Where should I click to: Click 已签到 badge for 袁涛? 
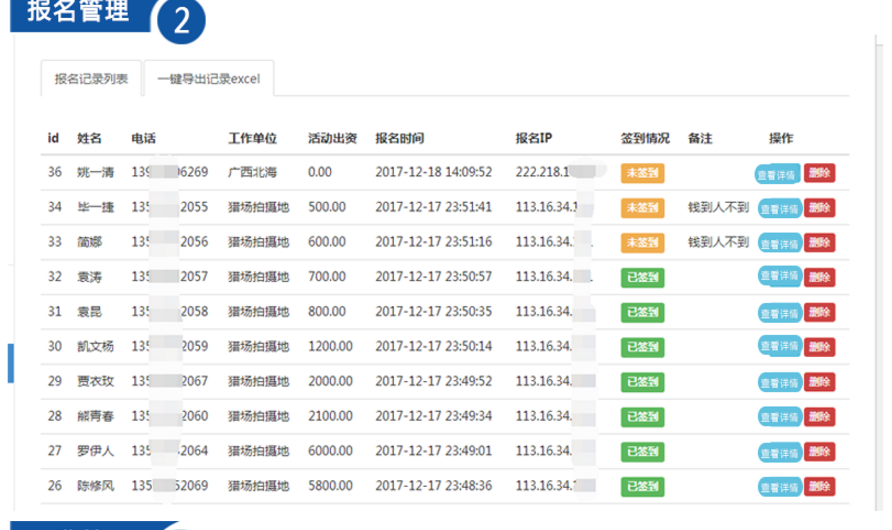(x=642, y=278)
